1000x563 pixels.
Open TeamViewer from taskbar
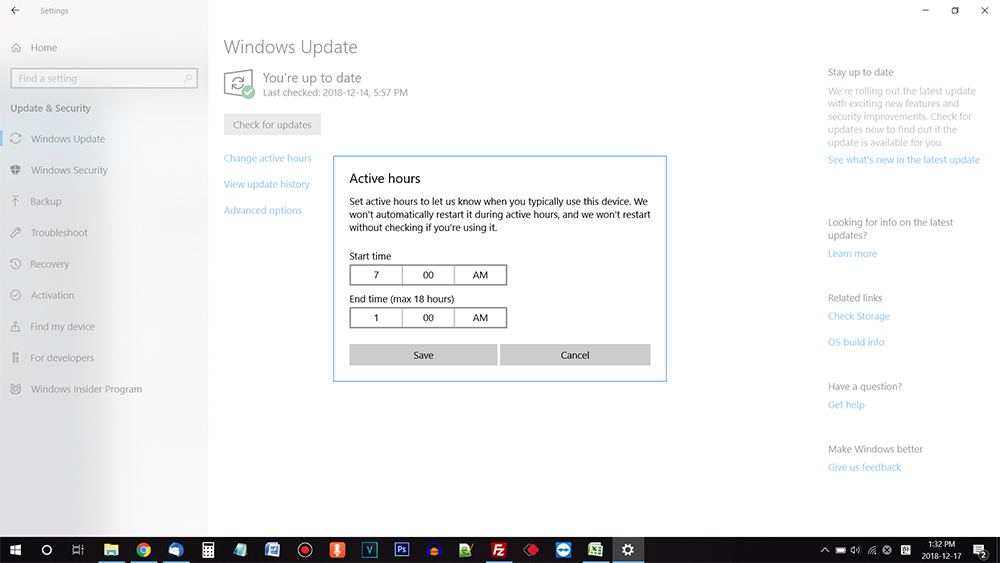pyautogui.click(x=563, y=550)
